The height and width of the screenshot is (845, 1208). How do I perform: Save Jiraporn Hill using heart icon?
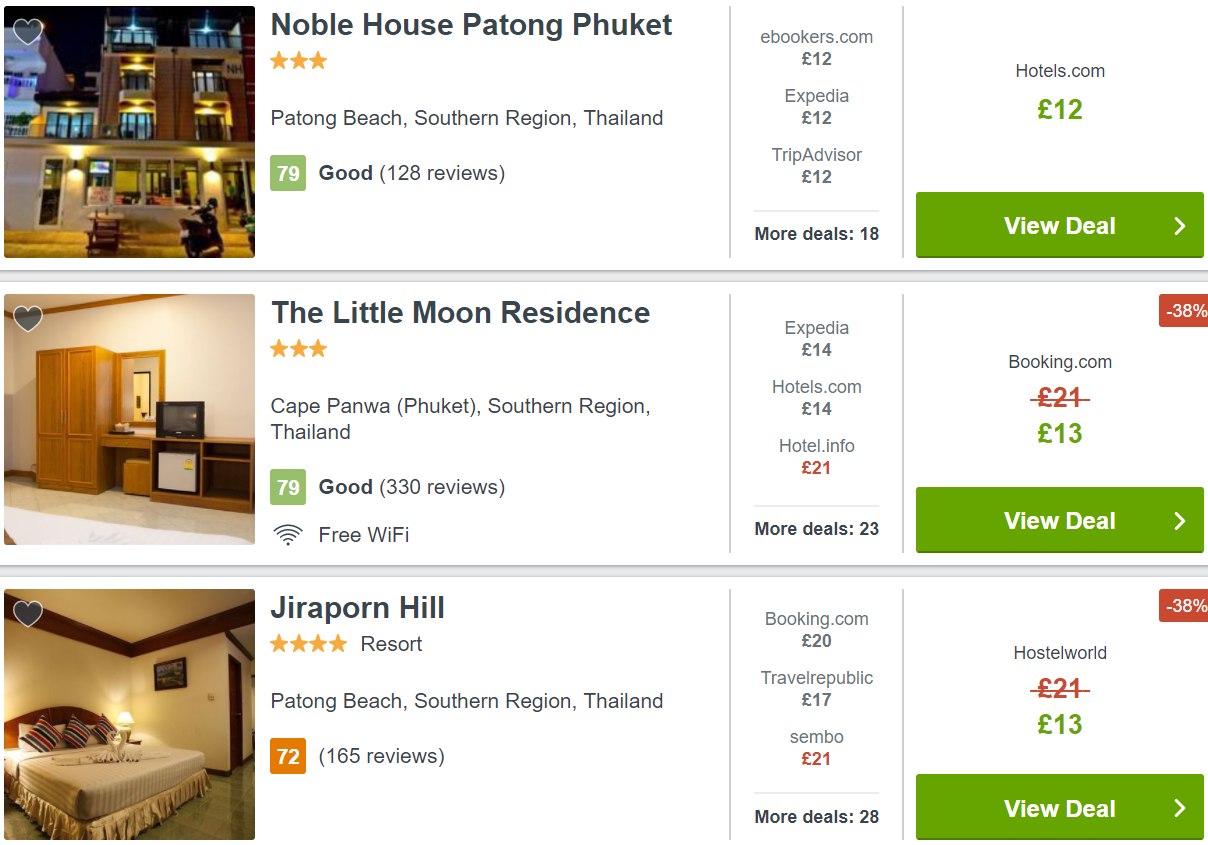coord(28,614)
